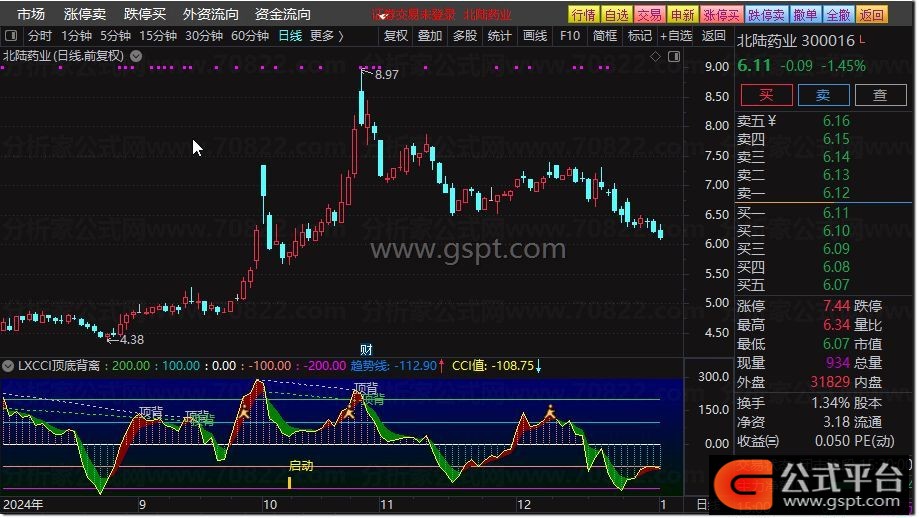Expand the LXCCI顶底背离 indicator dropdown
Image resolution: width=919 pixels, height=518 pixels.
click(8, 366)
